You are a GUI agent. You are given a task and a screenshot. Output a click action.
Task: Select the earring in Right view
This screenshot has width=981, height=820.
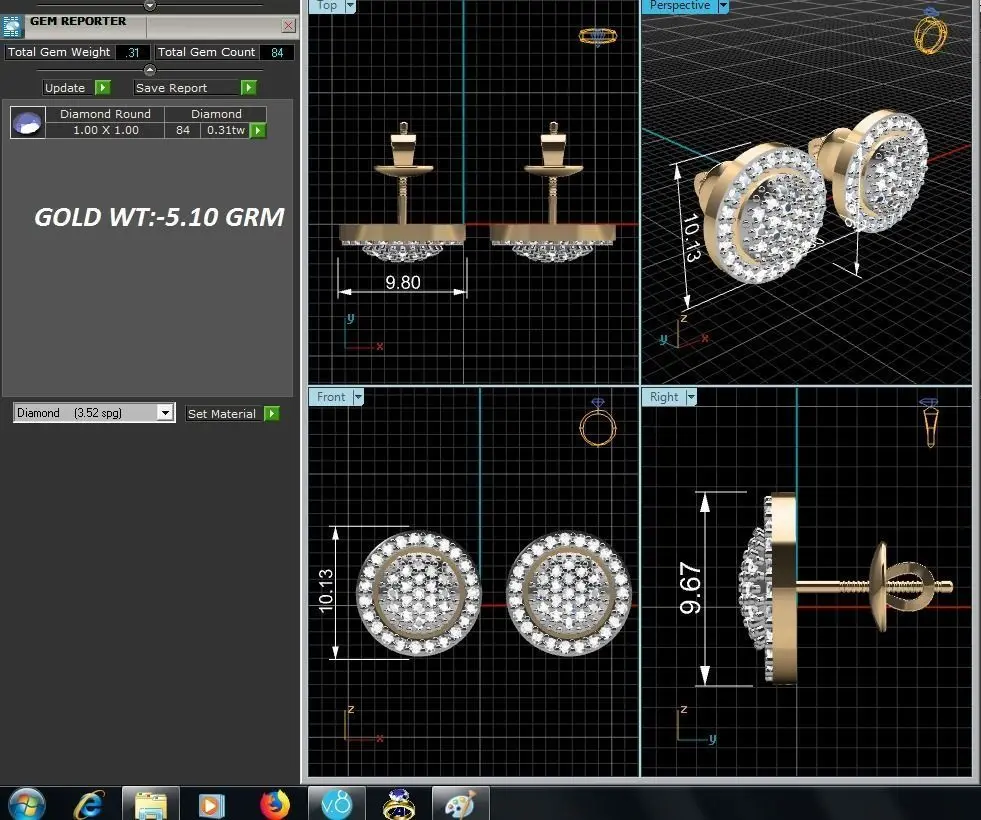[x=845, y=588]
